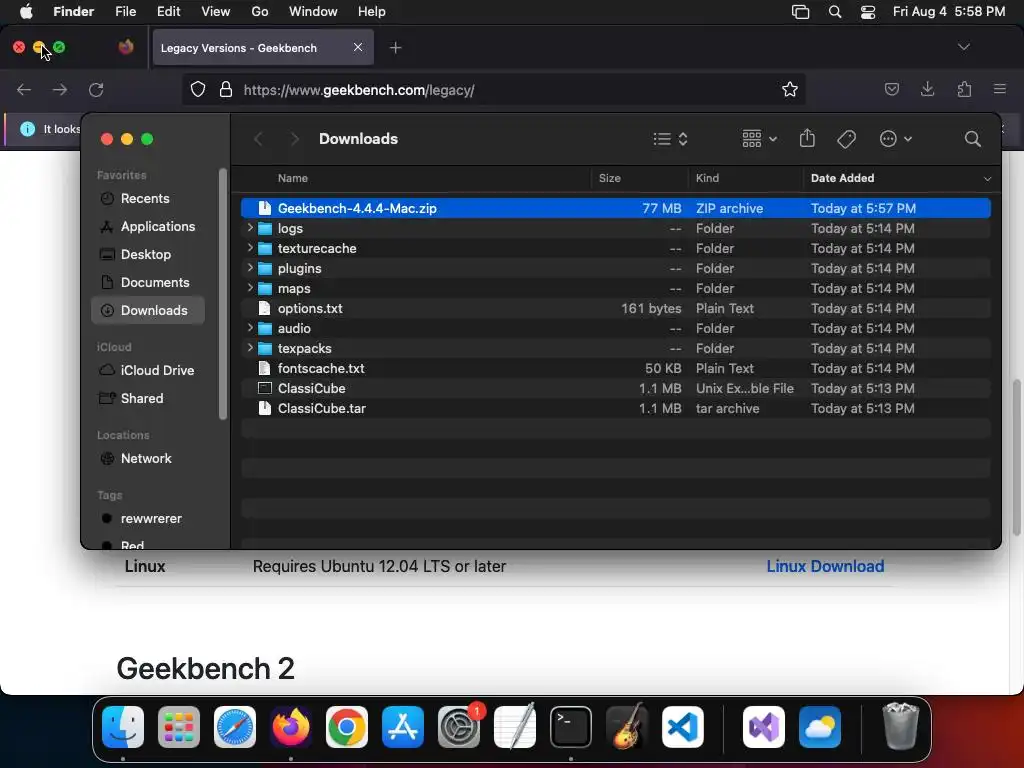
Task: Expand the plugins folder
Action: 250,268
